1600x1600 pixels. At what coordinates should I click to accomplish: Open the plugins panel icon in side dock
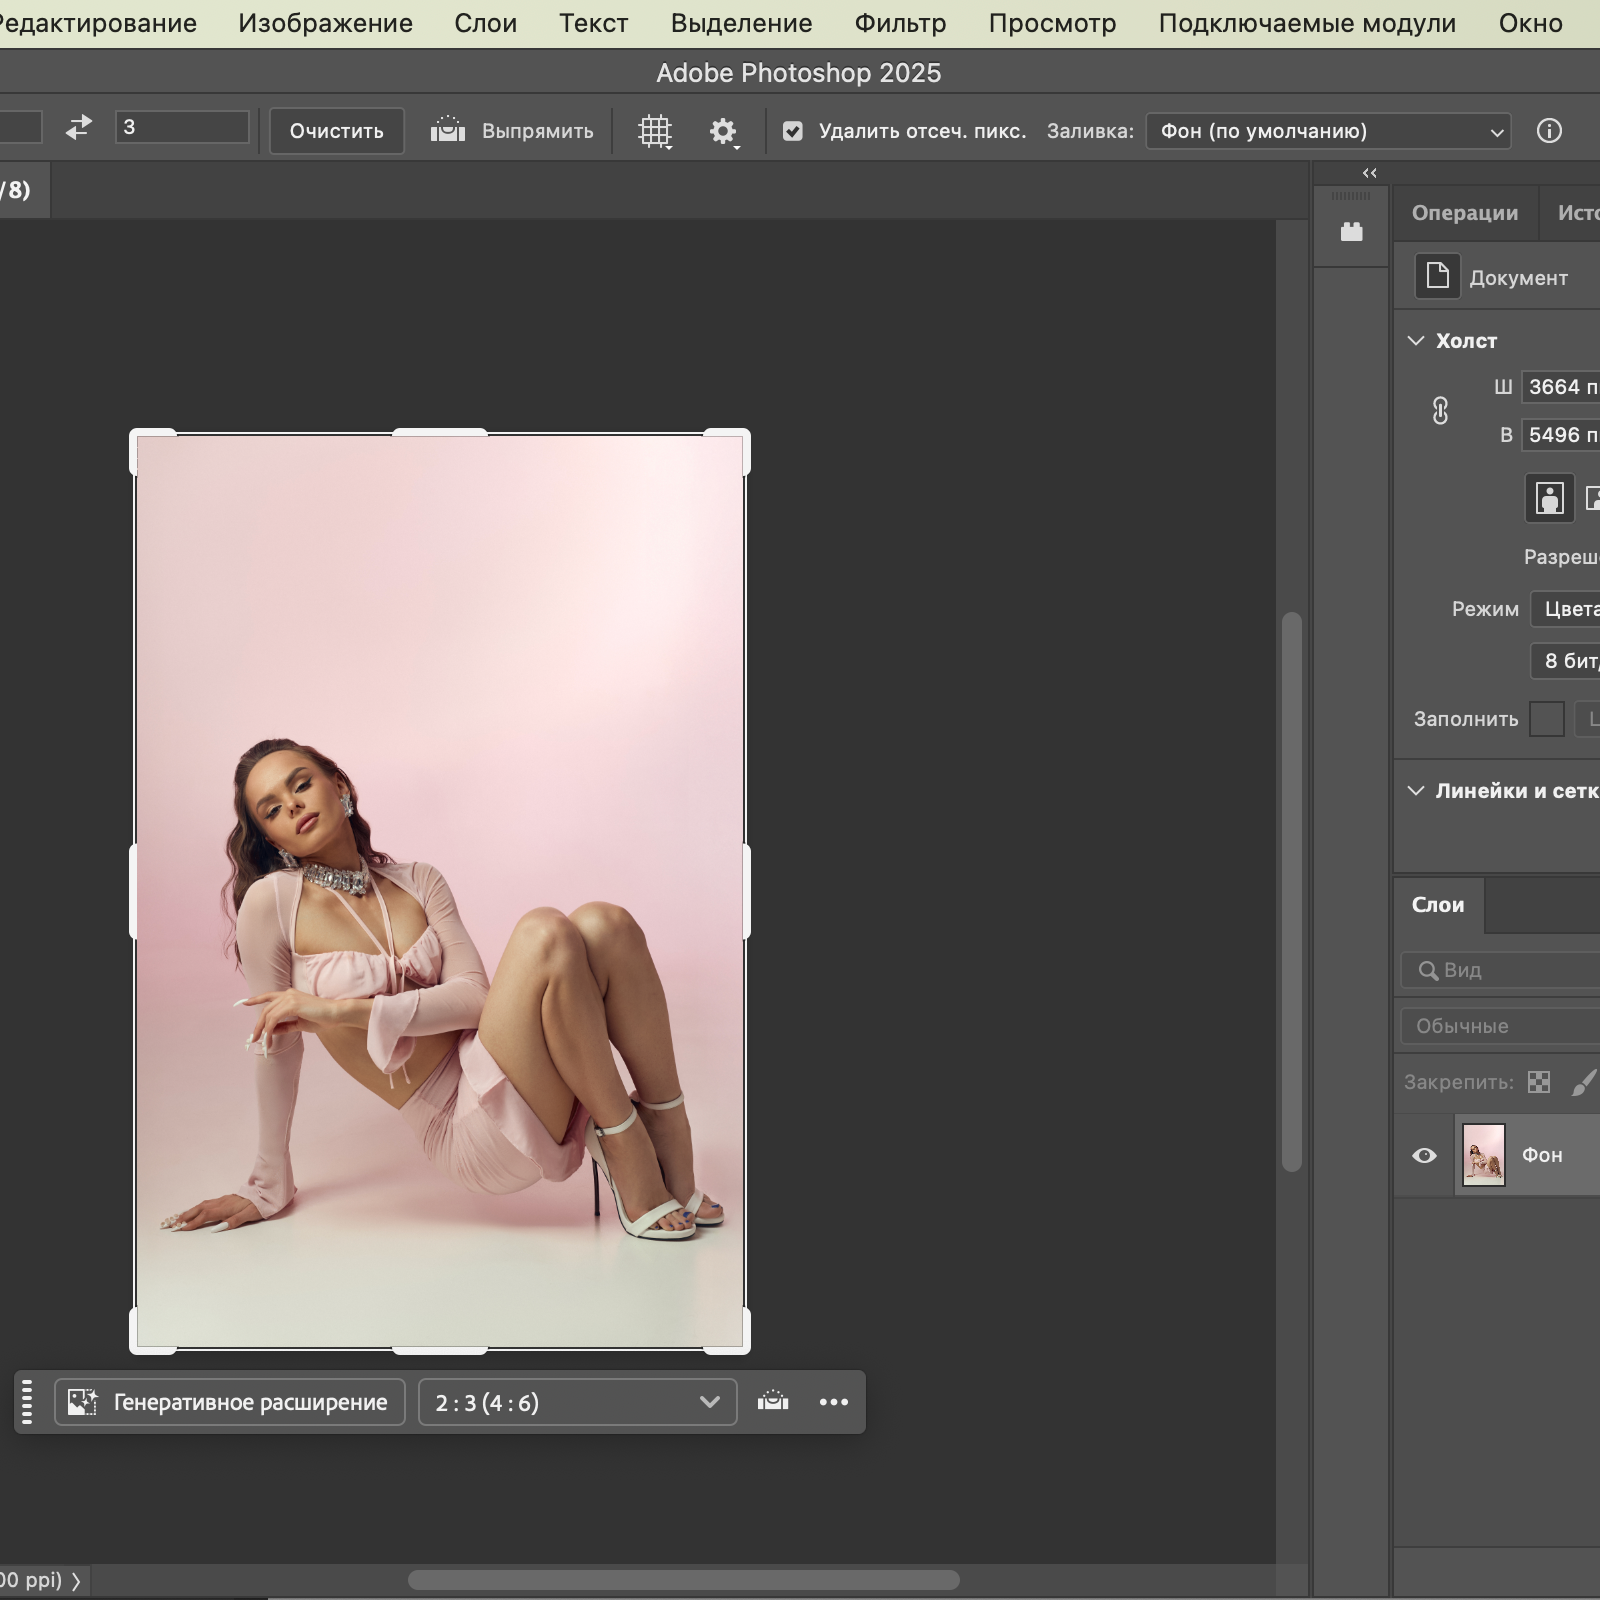[x=1352, y=231]
